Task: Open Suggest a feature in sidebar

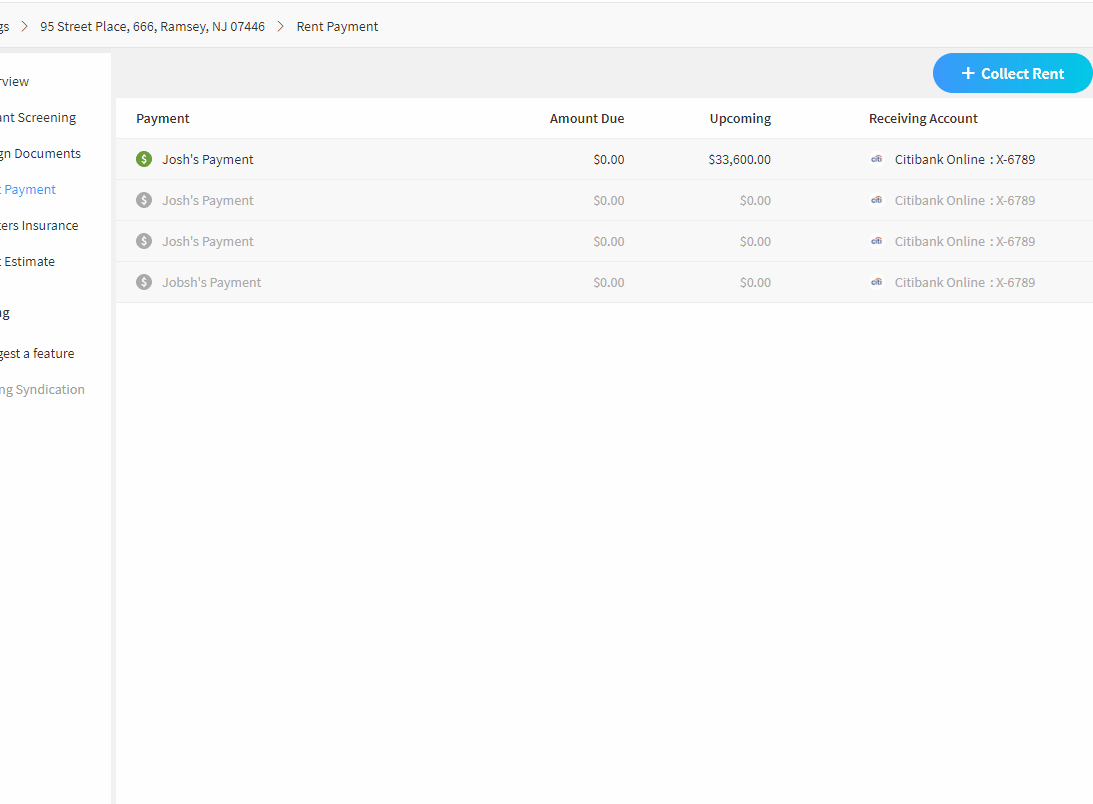Action: (x=37, y=354)
